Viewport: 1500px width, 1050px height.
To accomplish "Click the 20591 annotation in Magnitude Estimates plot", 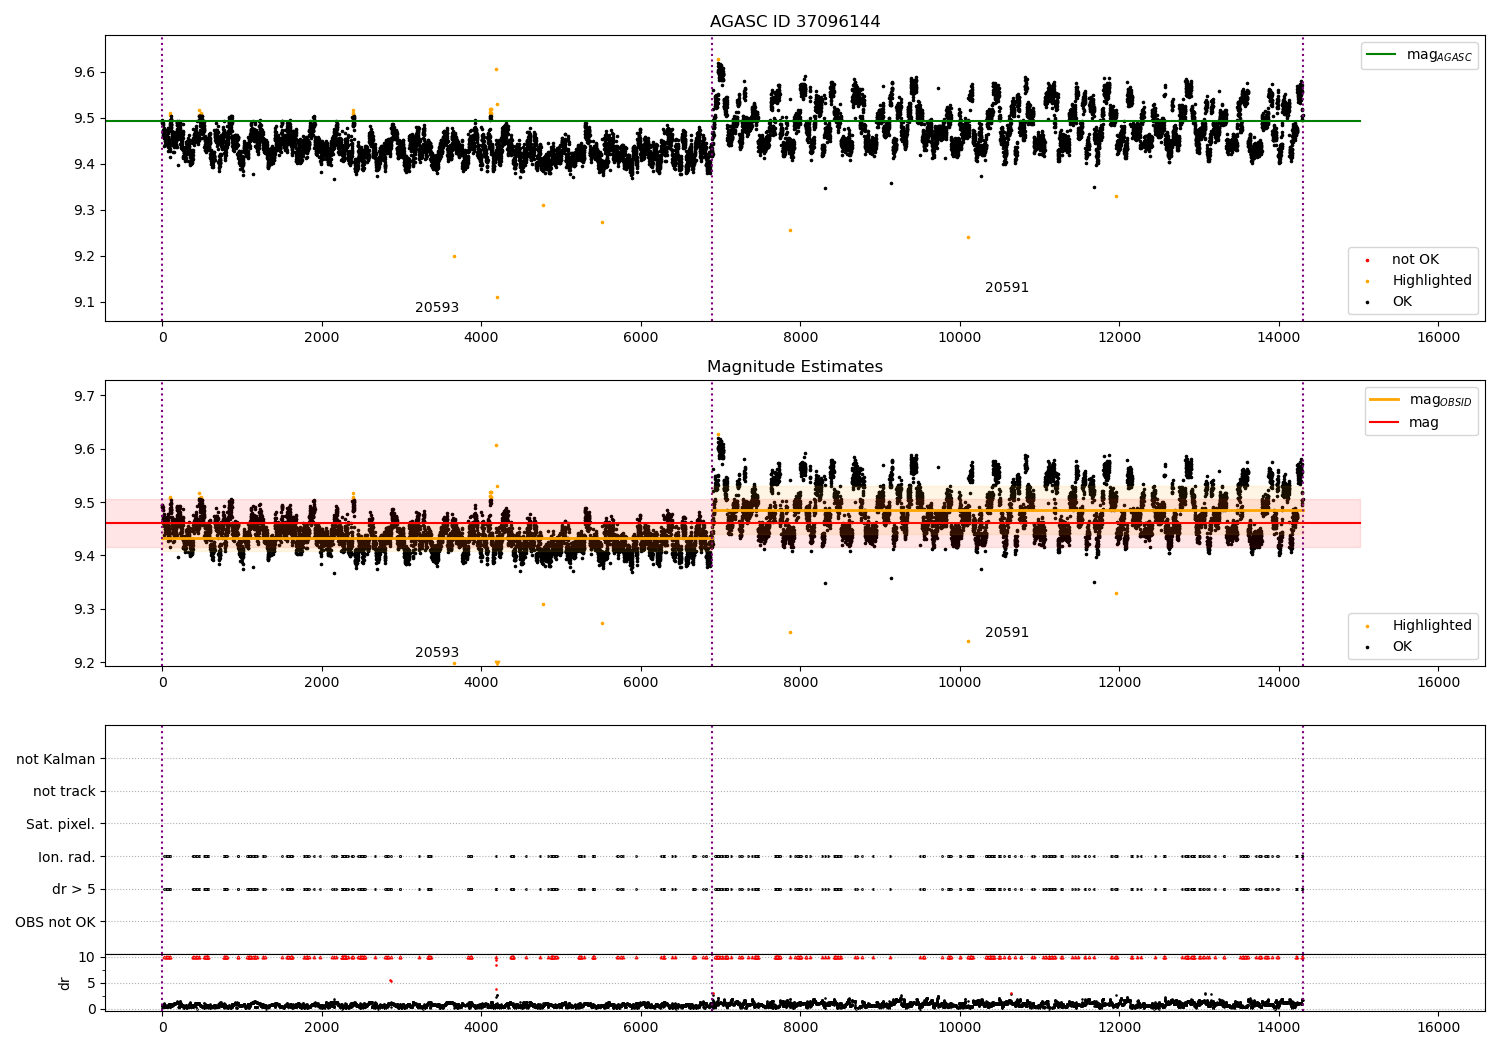I will 1007,633.
